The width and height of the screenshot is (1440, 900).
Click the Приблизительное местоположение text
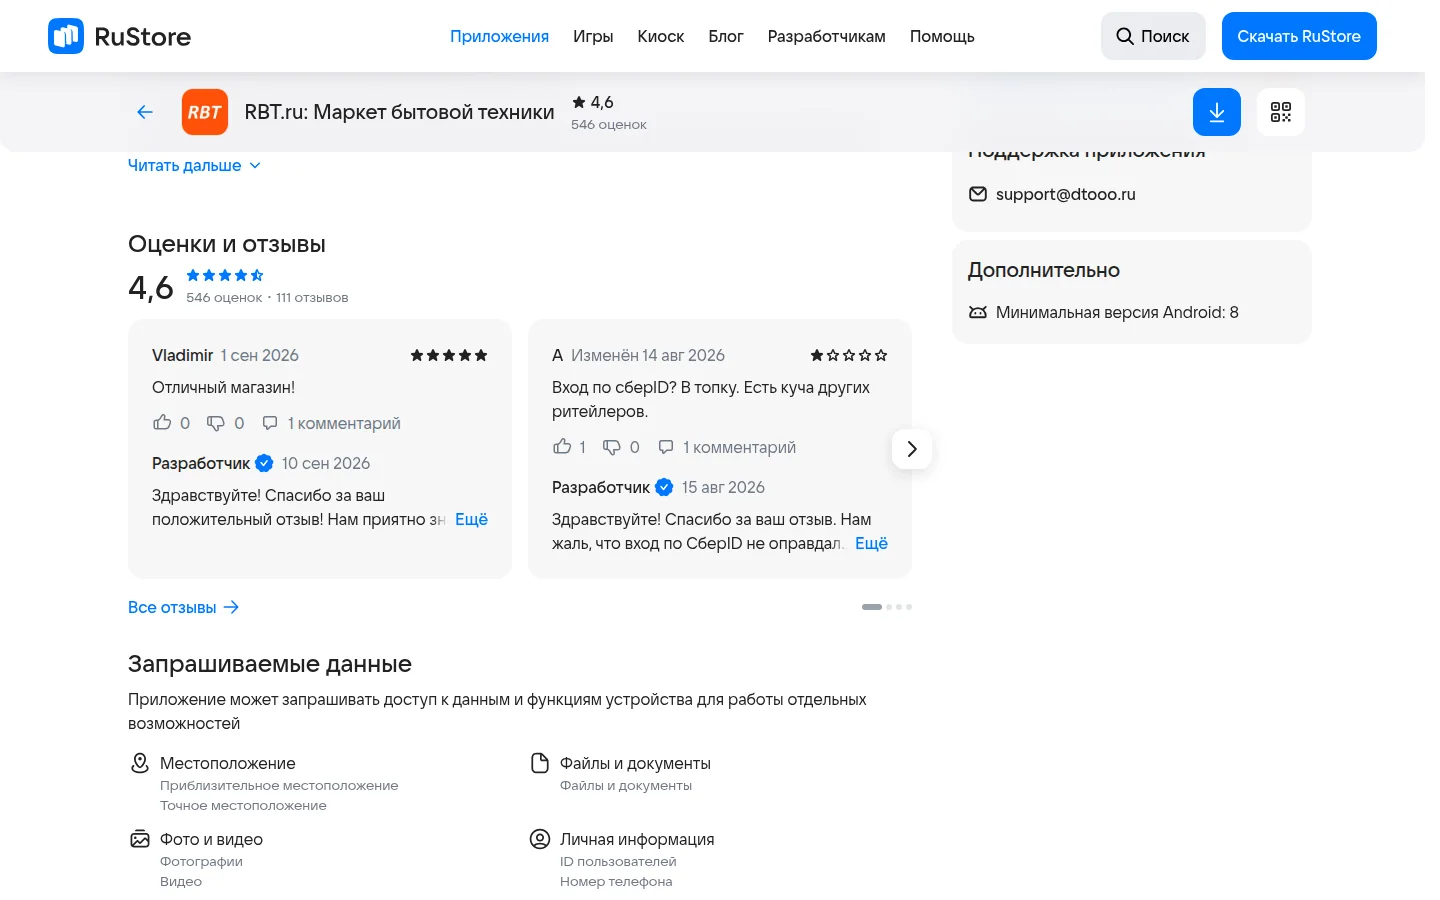[279, 785]
